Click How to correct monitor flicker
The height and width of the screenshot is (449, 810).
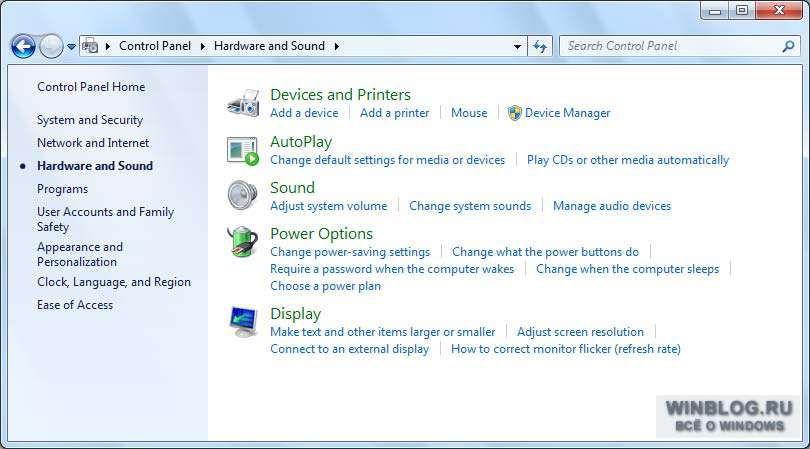(566, 349)
